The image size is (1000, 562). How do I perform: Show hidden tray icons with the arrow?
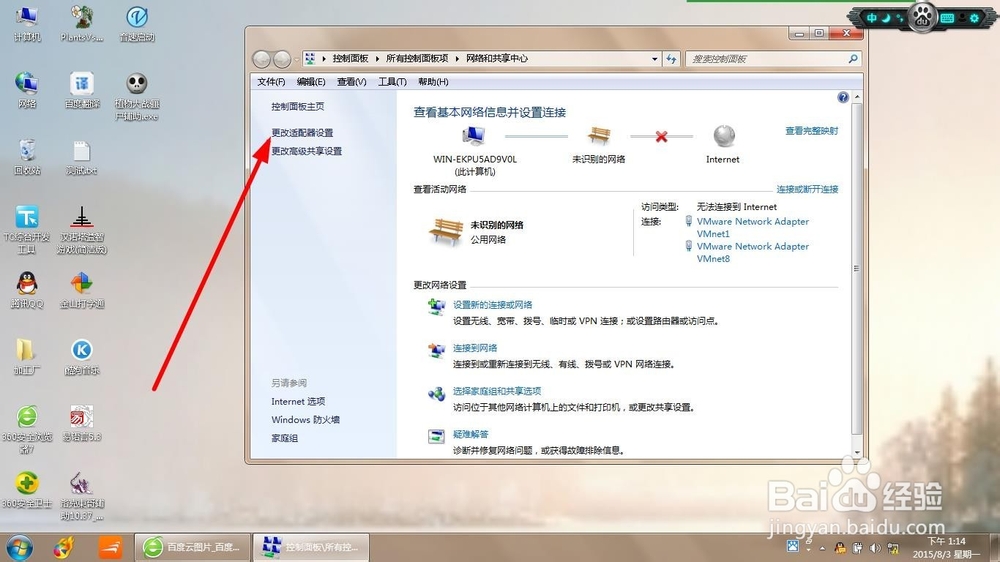pos(822,548)
